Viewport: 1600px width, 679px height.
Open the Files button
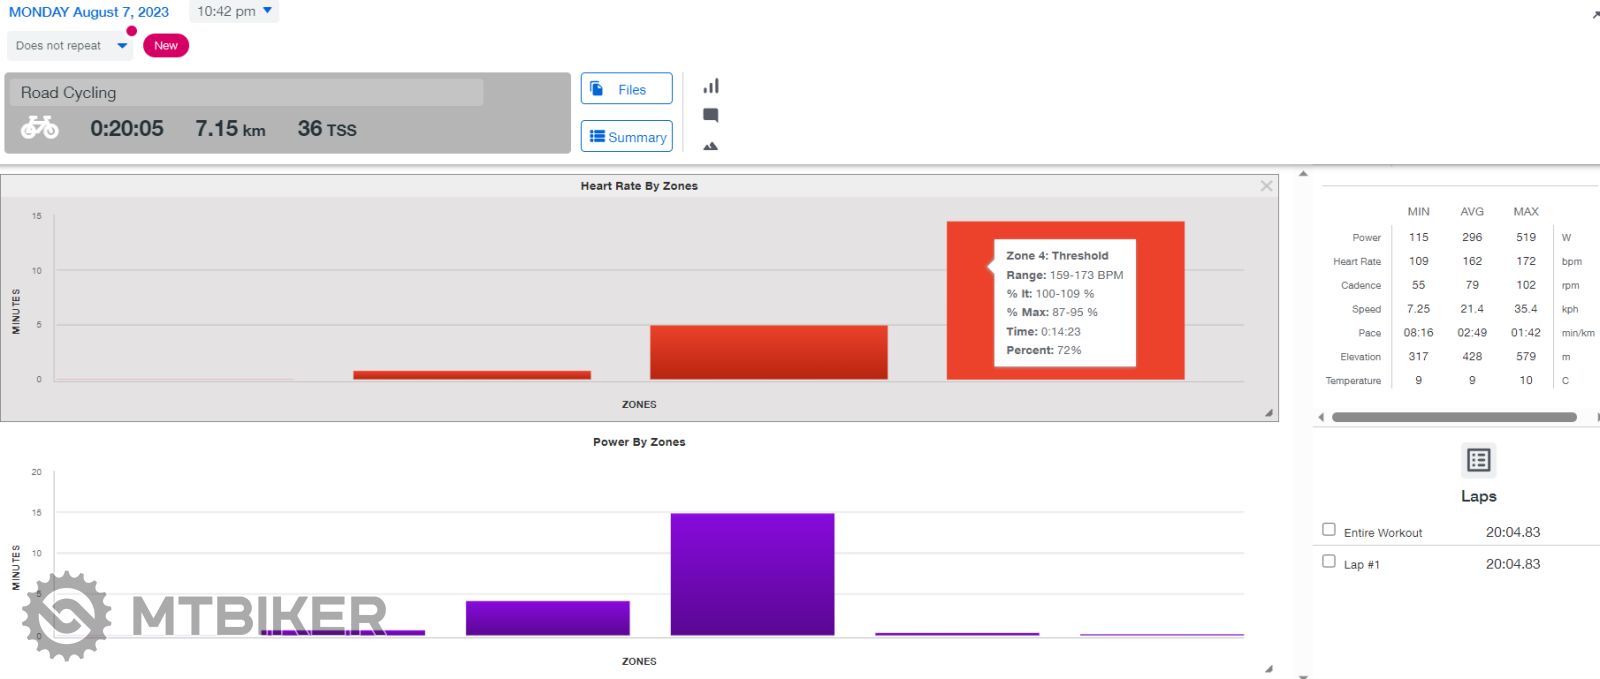click(x=626, y=89)
